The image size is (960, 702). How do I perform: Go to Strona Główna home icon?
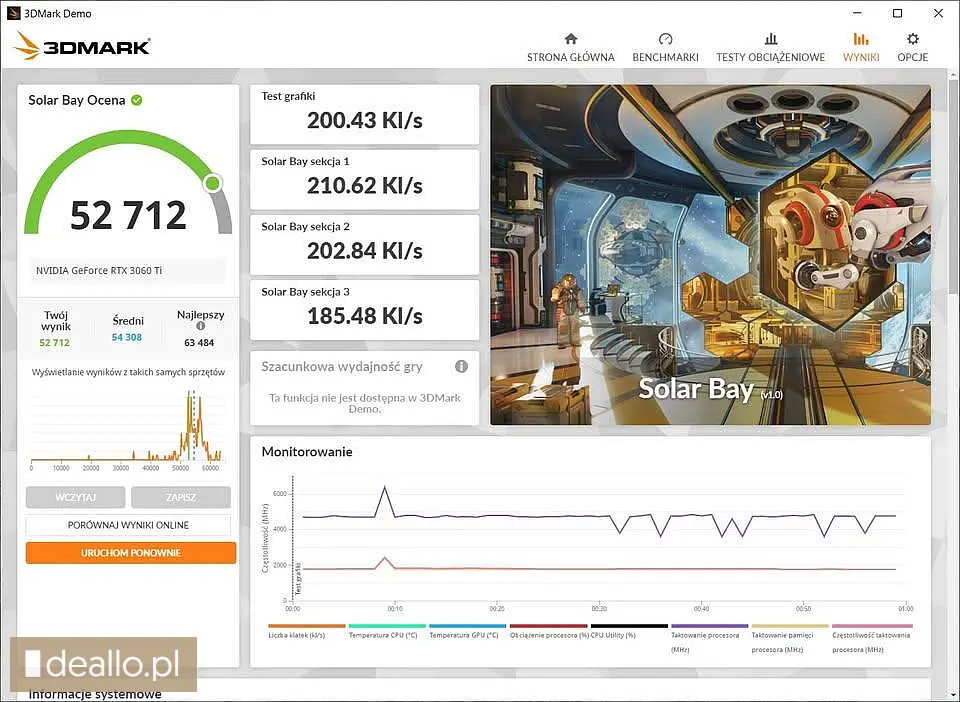[x=571, y=39]
